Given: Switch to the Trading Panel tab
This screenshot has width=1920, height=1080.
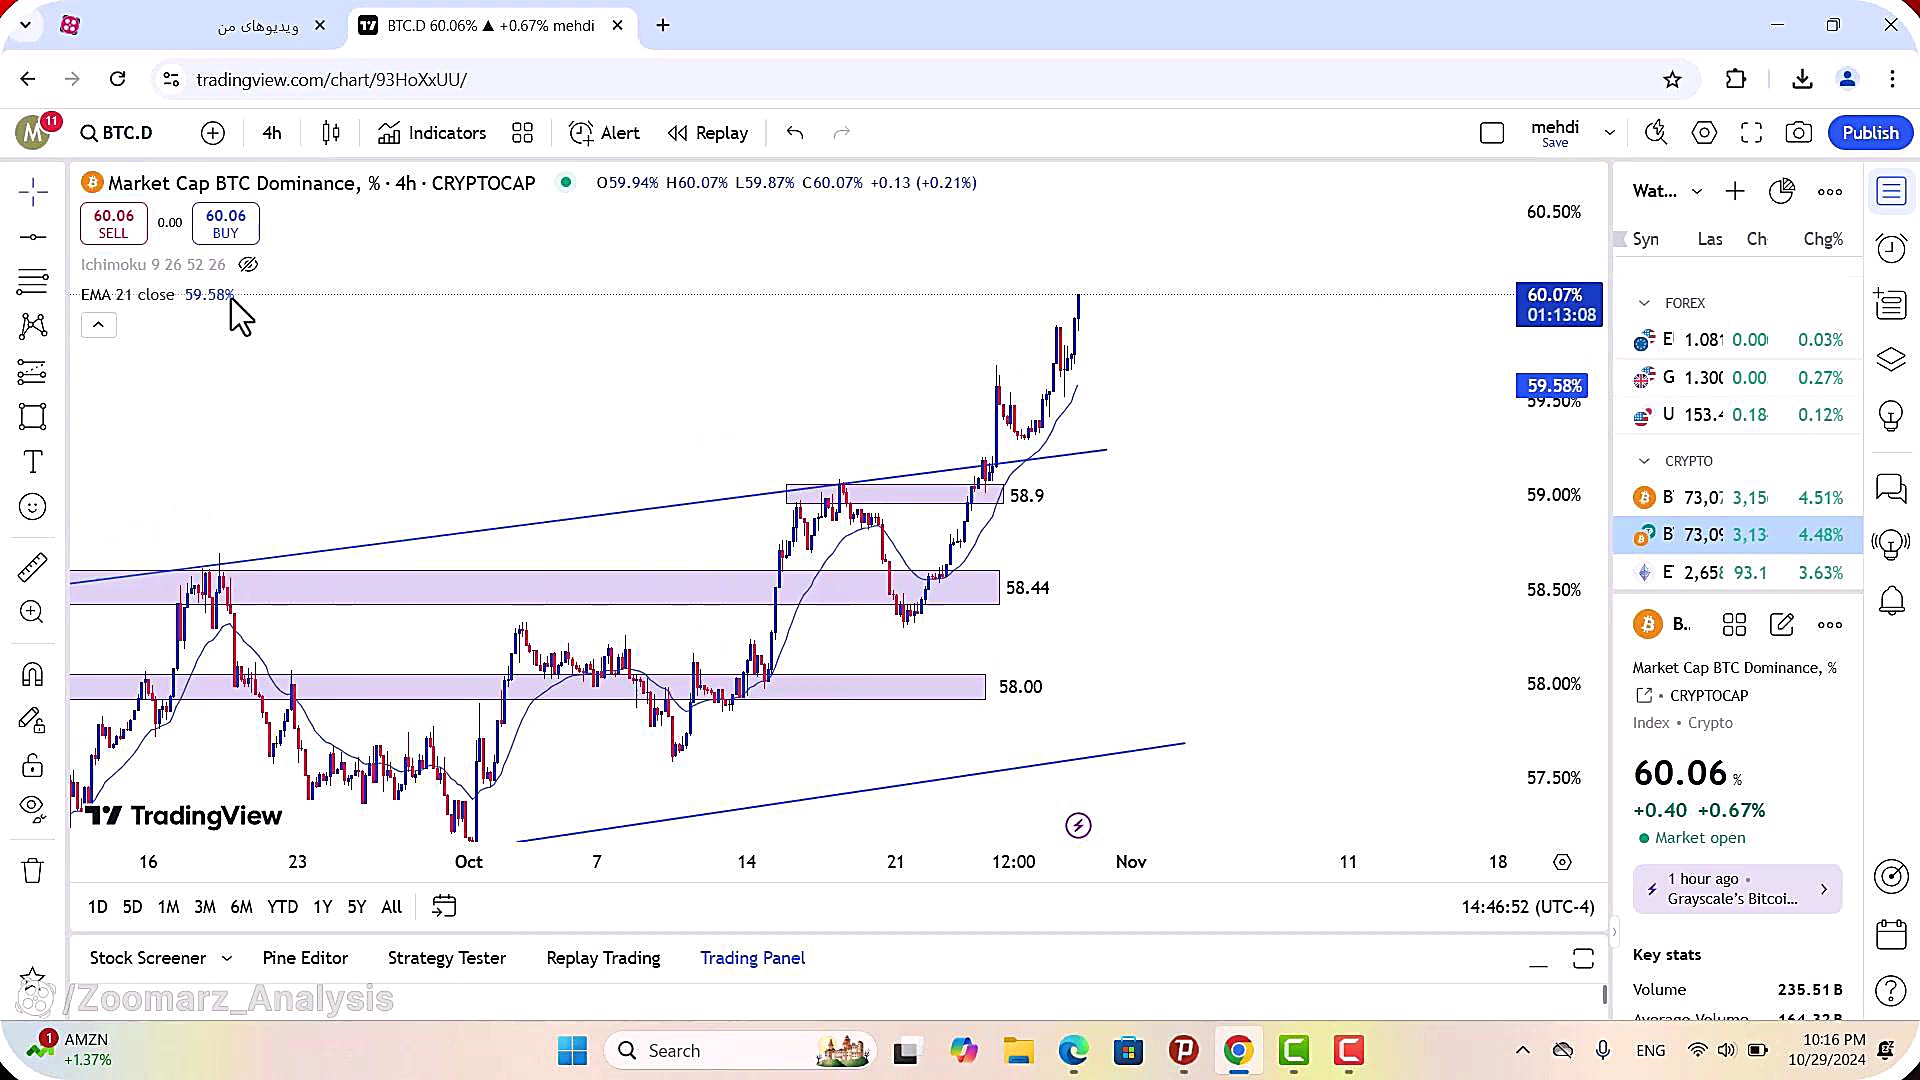Looking at the screenshot, I should point(752,958).
